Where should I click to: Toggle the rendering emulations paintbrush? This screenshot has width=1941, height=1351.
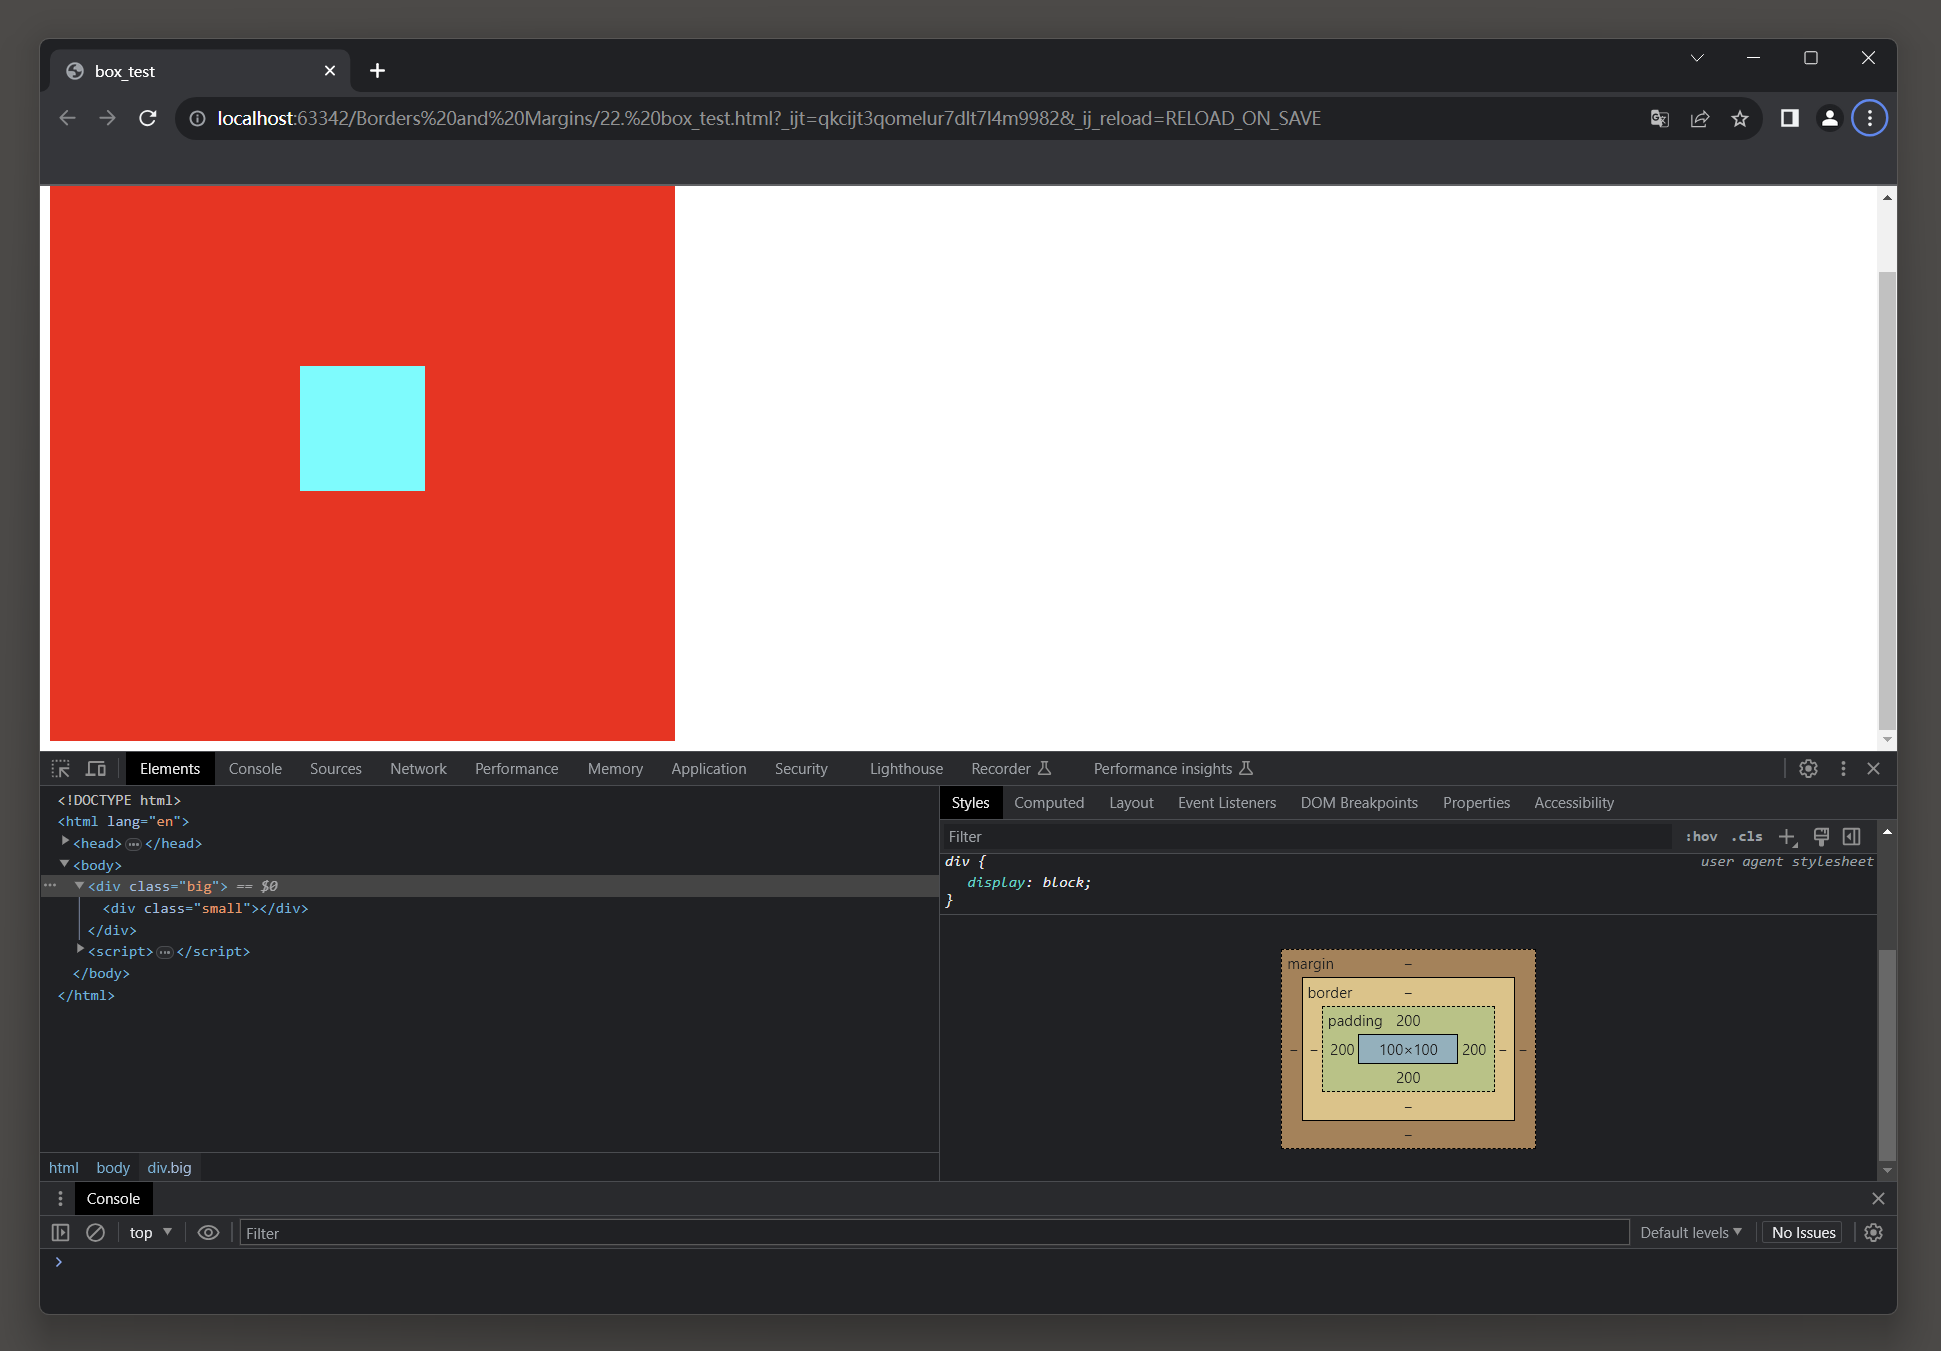(x=1821, y=836)
